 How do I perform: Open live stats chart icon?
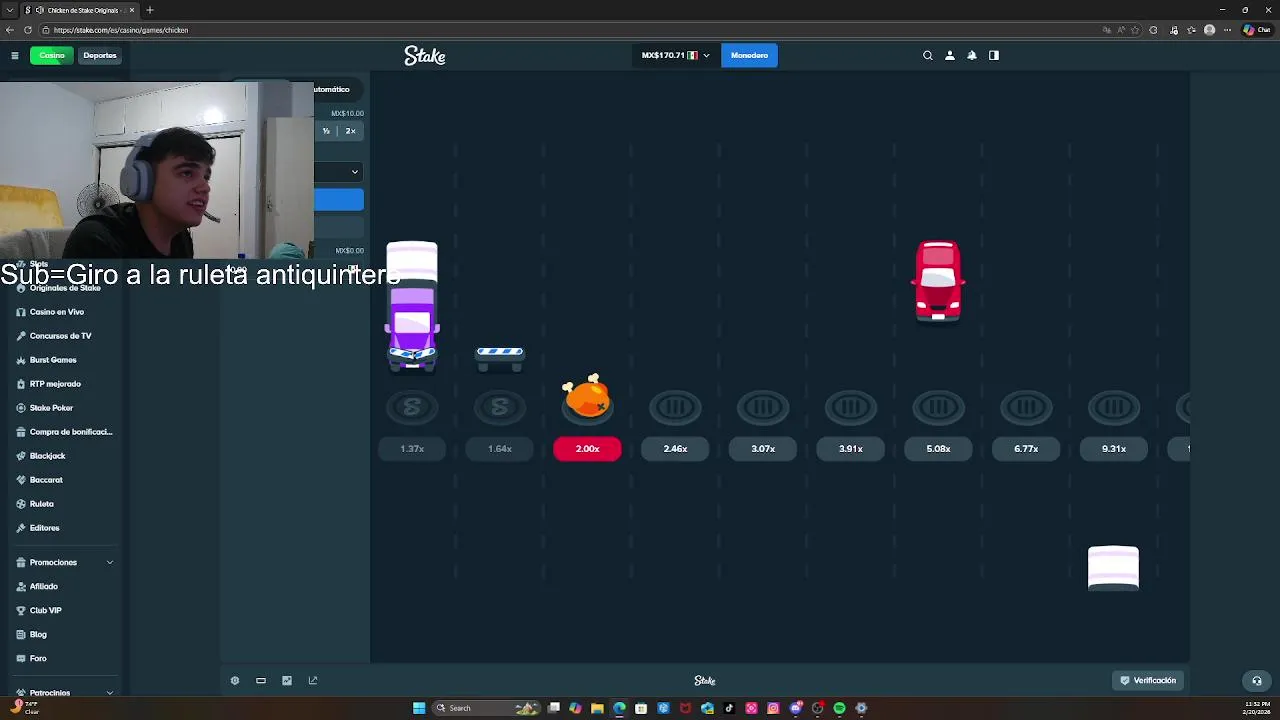pyautogui.click(x=287, y=680)
